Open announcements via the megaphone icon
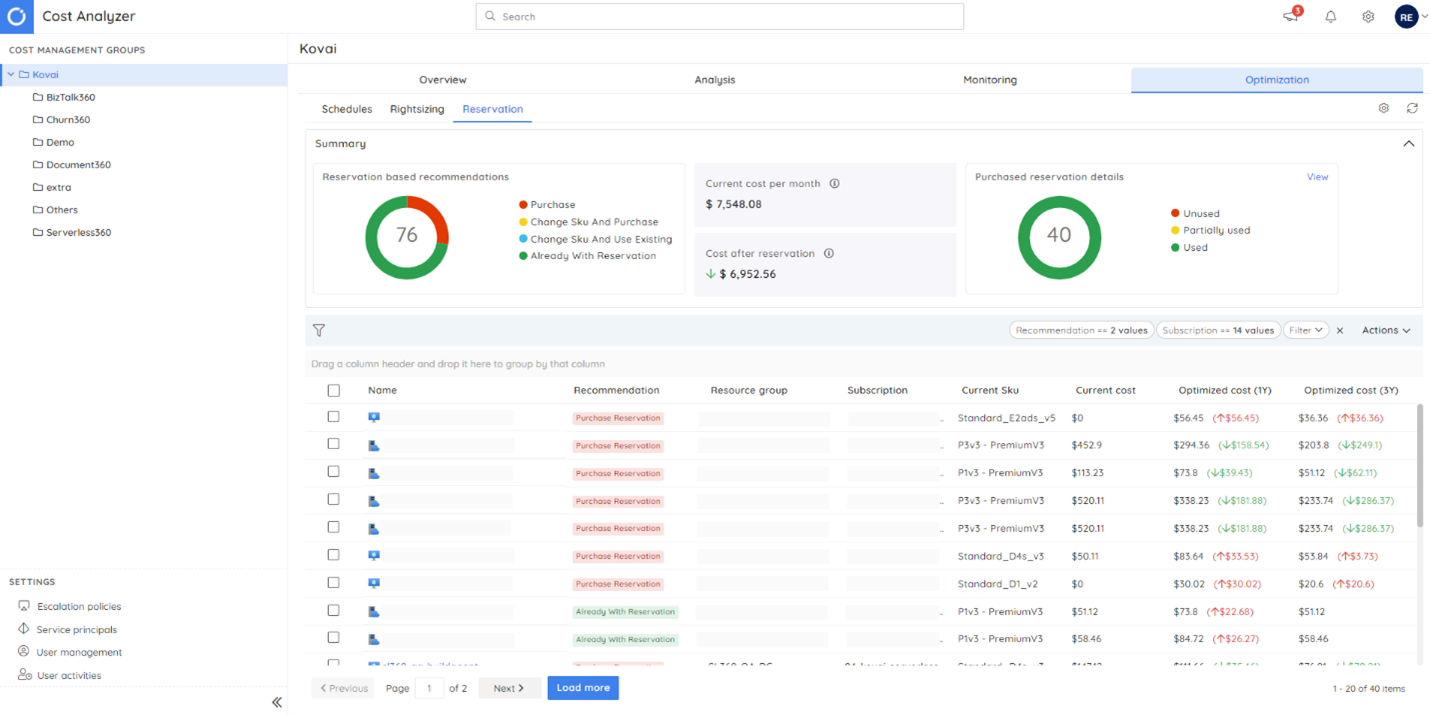 pos(1290,16)
